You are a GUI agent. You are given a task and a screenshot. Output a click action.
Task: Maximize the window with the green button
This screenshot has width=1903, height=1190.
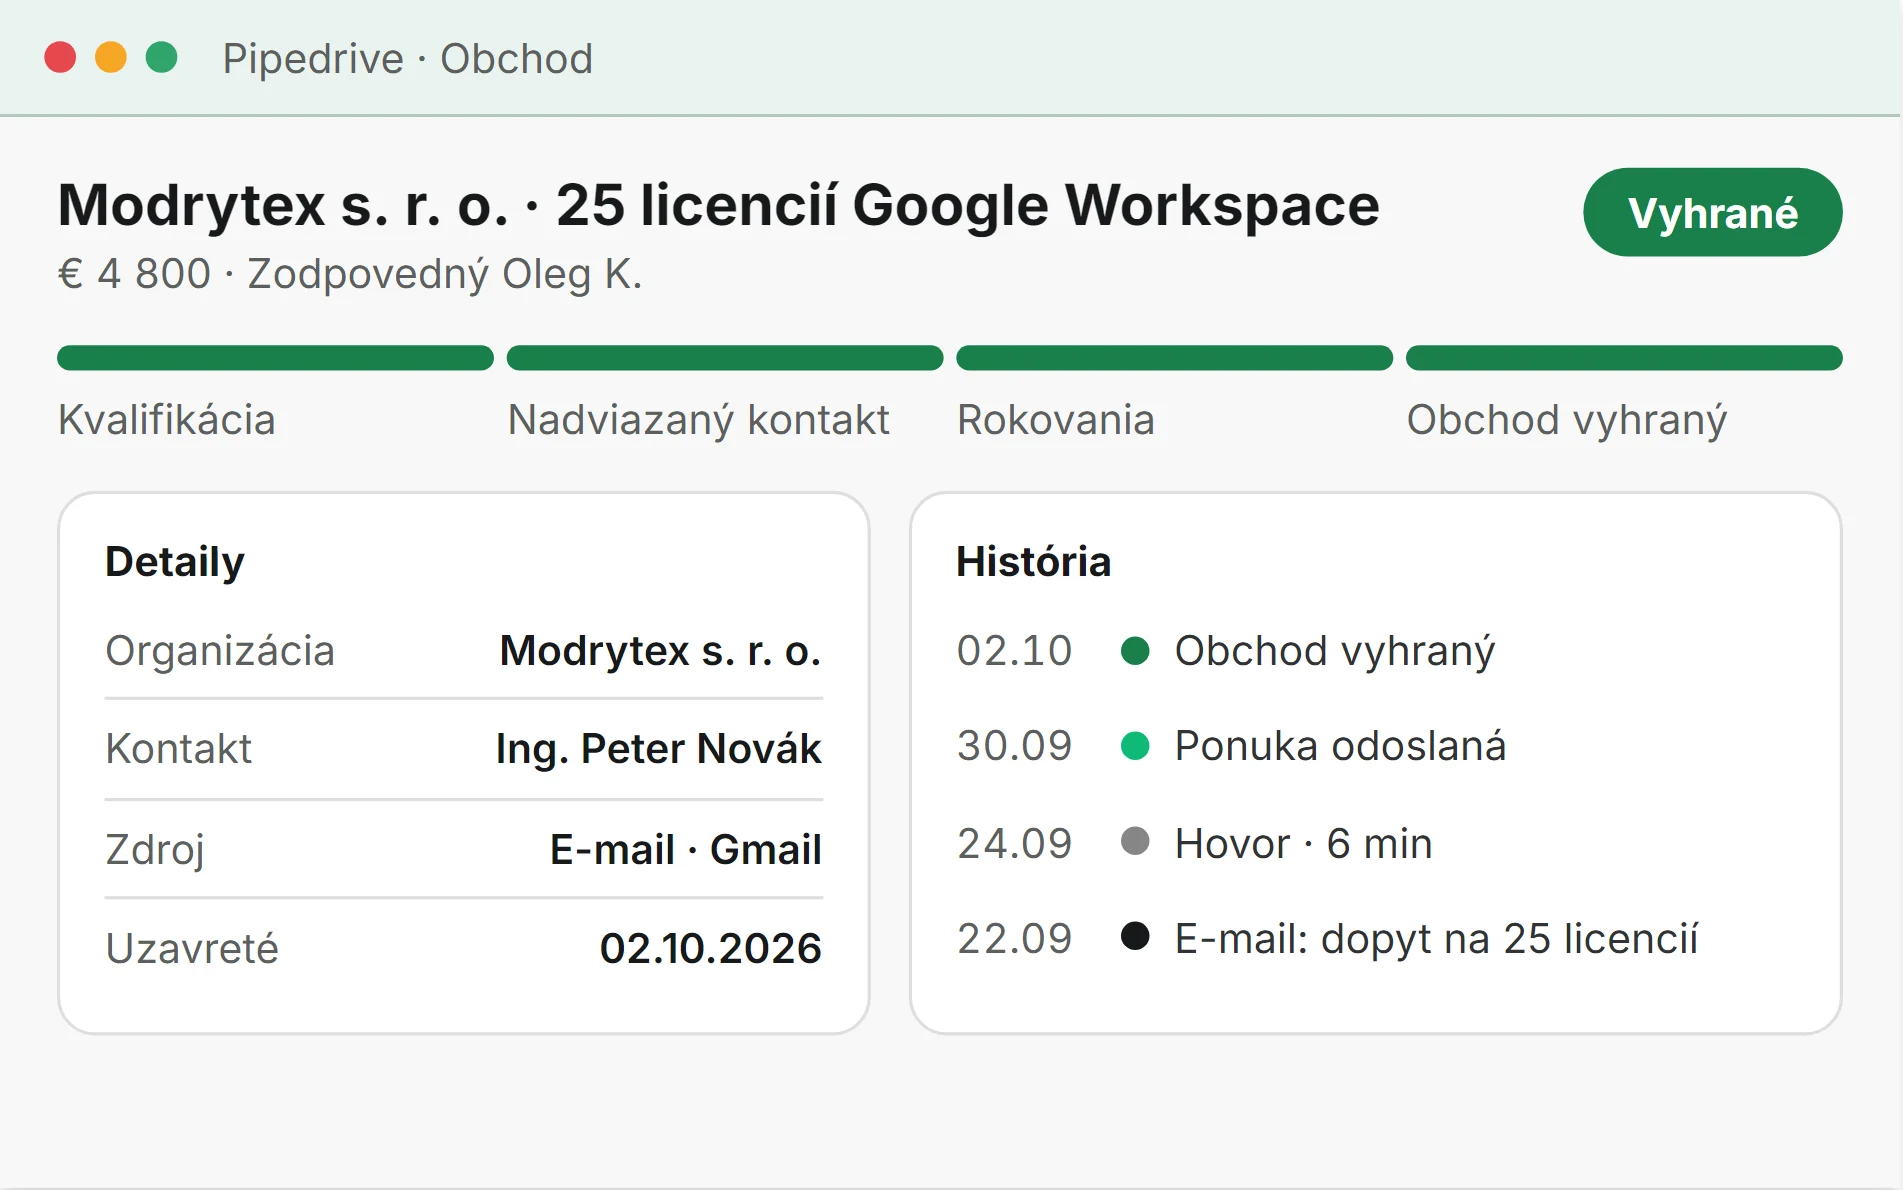click(162, 57)
